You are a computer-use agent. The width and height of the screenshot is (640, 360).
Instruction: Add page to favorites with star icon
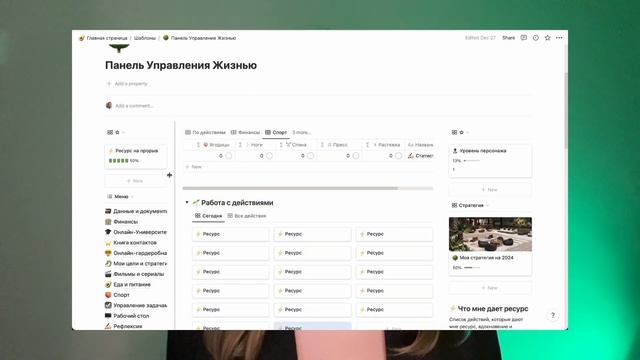click(547, 38)
